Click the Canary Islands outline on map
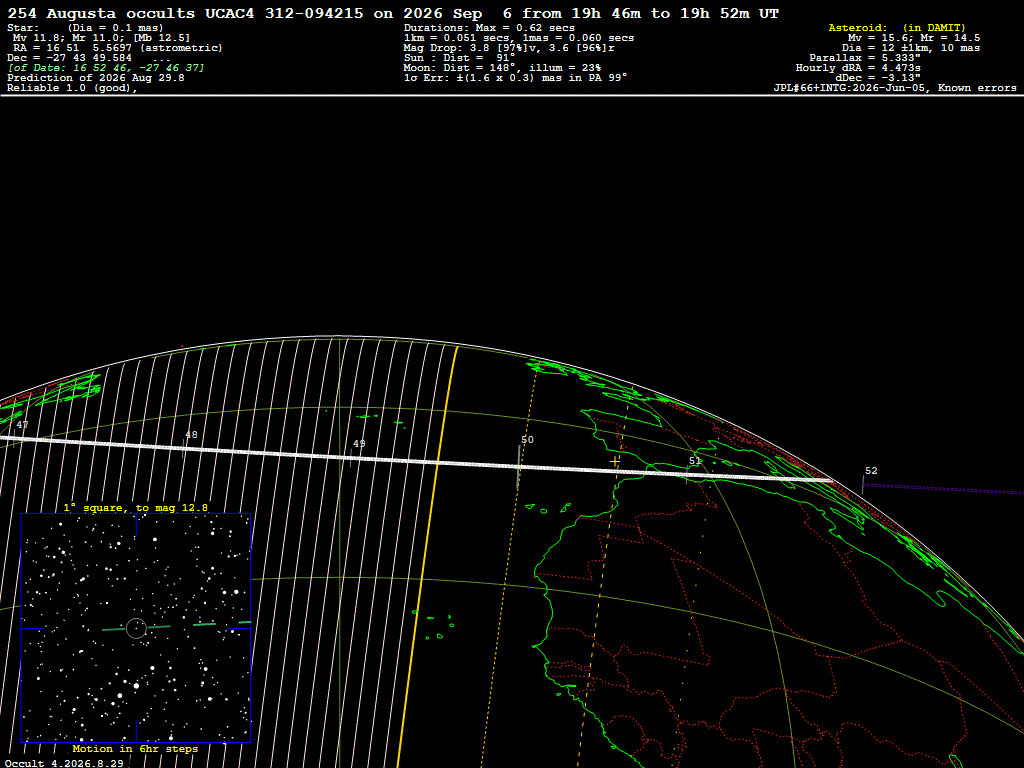The height and width of the screenshot is (768, 1024). (x=548, y=507)
